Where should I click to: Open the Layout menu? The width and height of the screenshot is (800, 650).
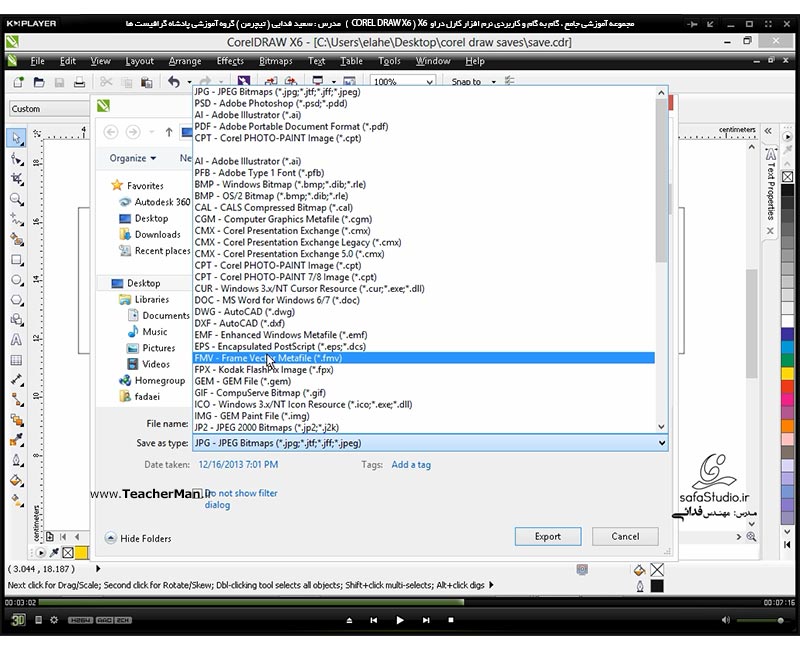click(x=139, y=61)
